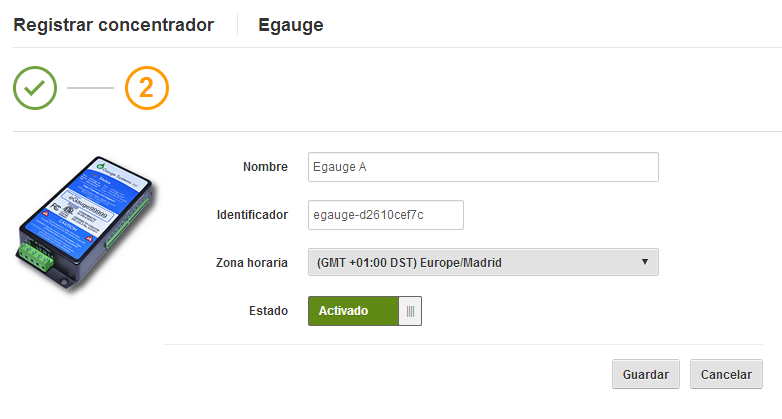The height and width of the screenshot is (419, 782).
Task: Click the green checkmark completed step icon
Action: [x=35, y=88]
